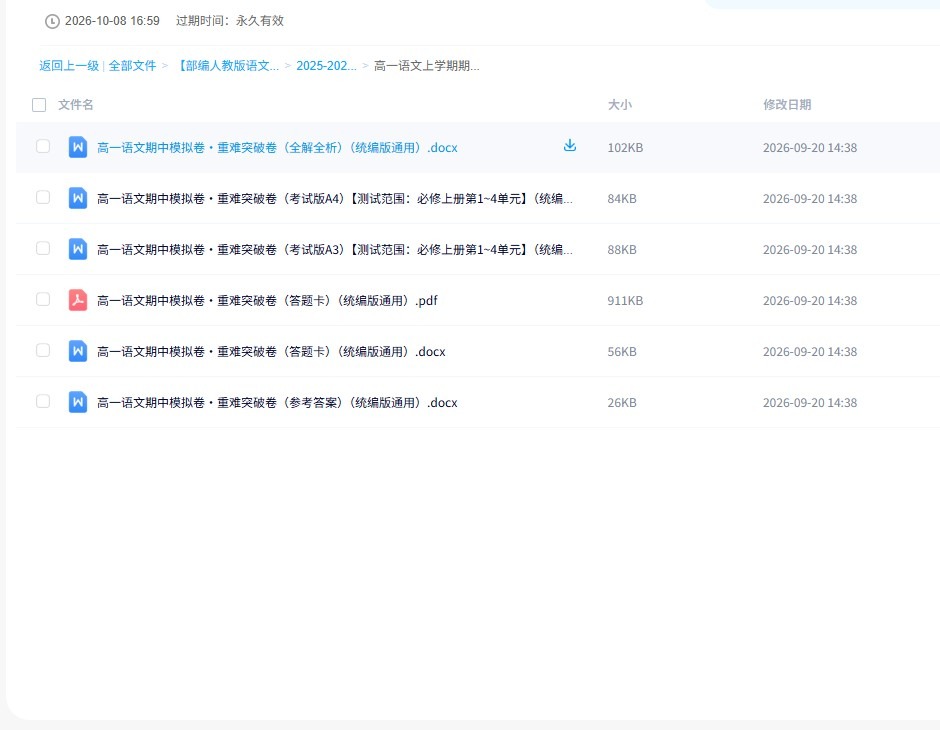Click Word icon of 全解全析 docx file
This screenshot has width=940, height=730.
pos(78,147)
